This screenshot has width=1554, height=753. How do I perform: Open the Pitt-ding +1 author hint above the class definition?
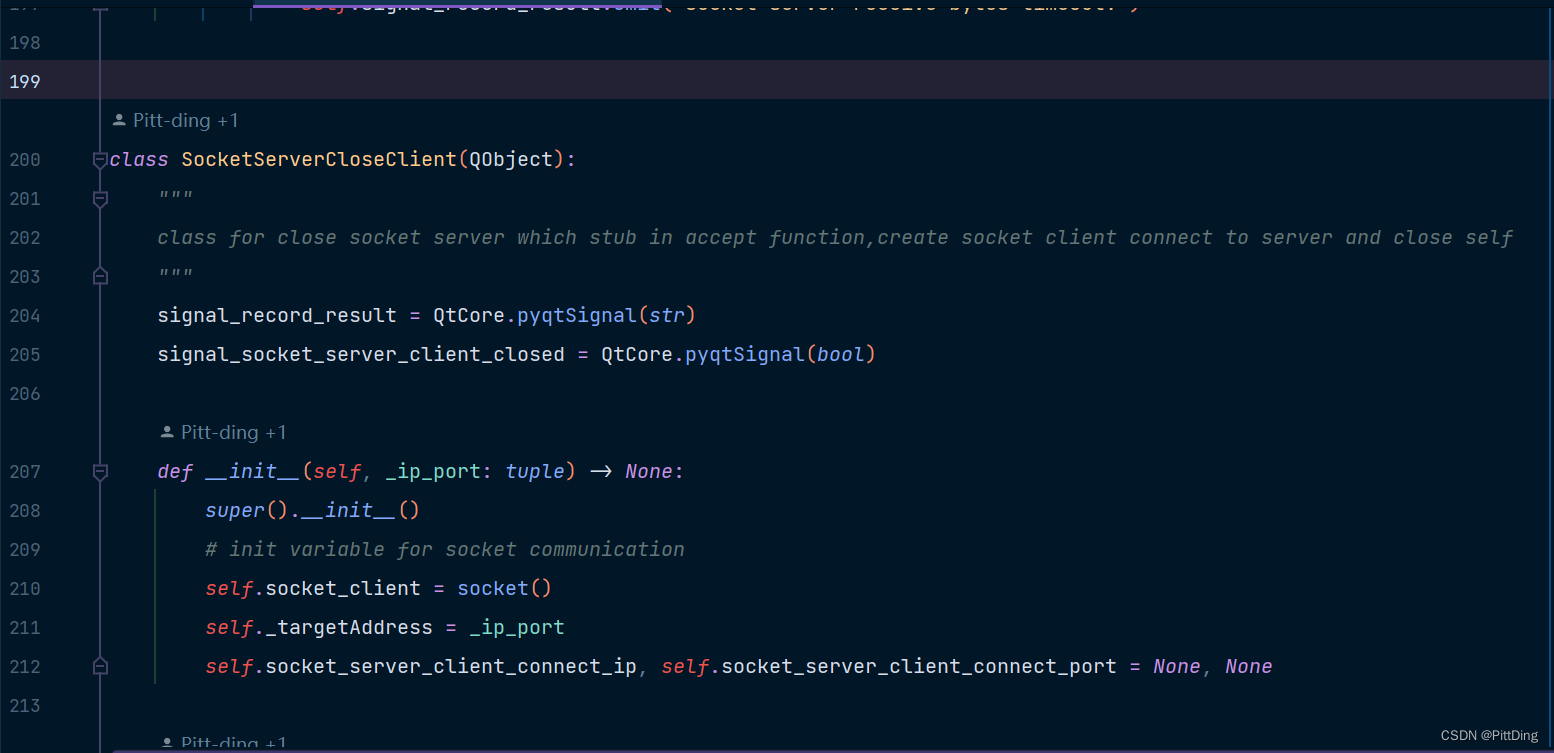coord(176,121)
